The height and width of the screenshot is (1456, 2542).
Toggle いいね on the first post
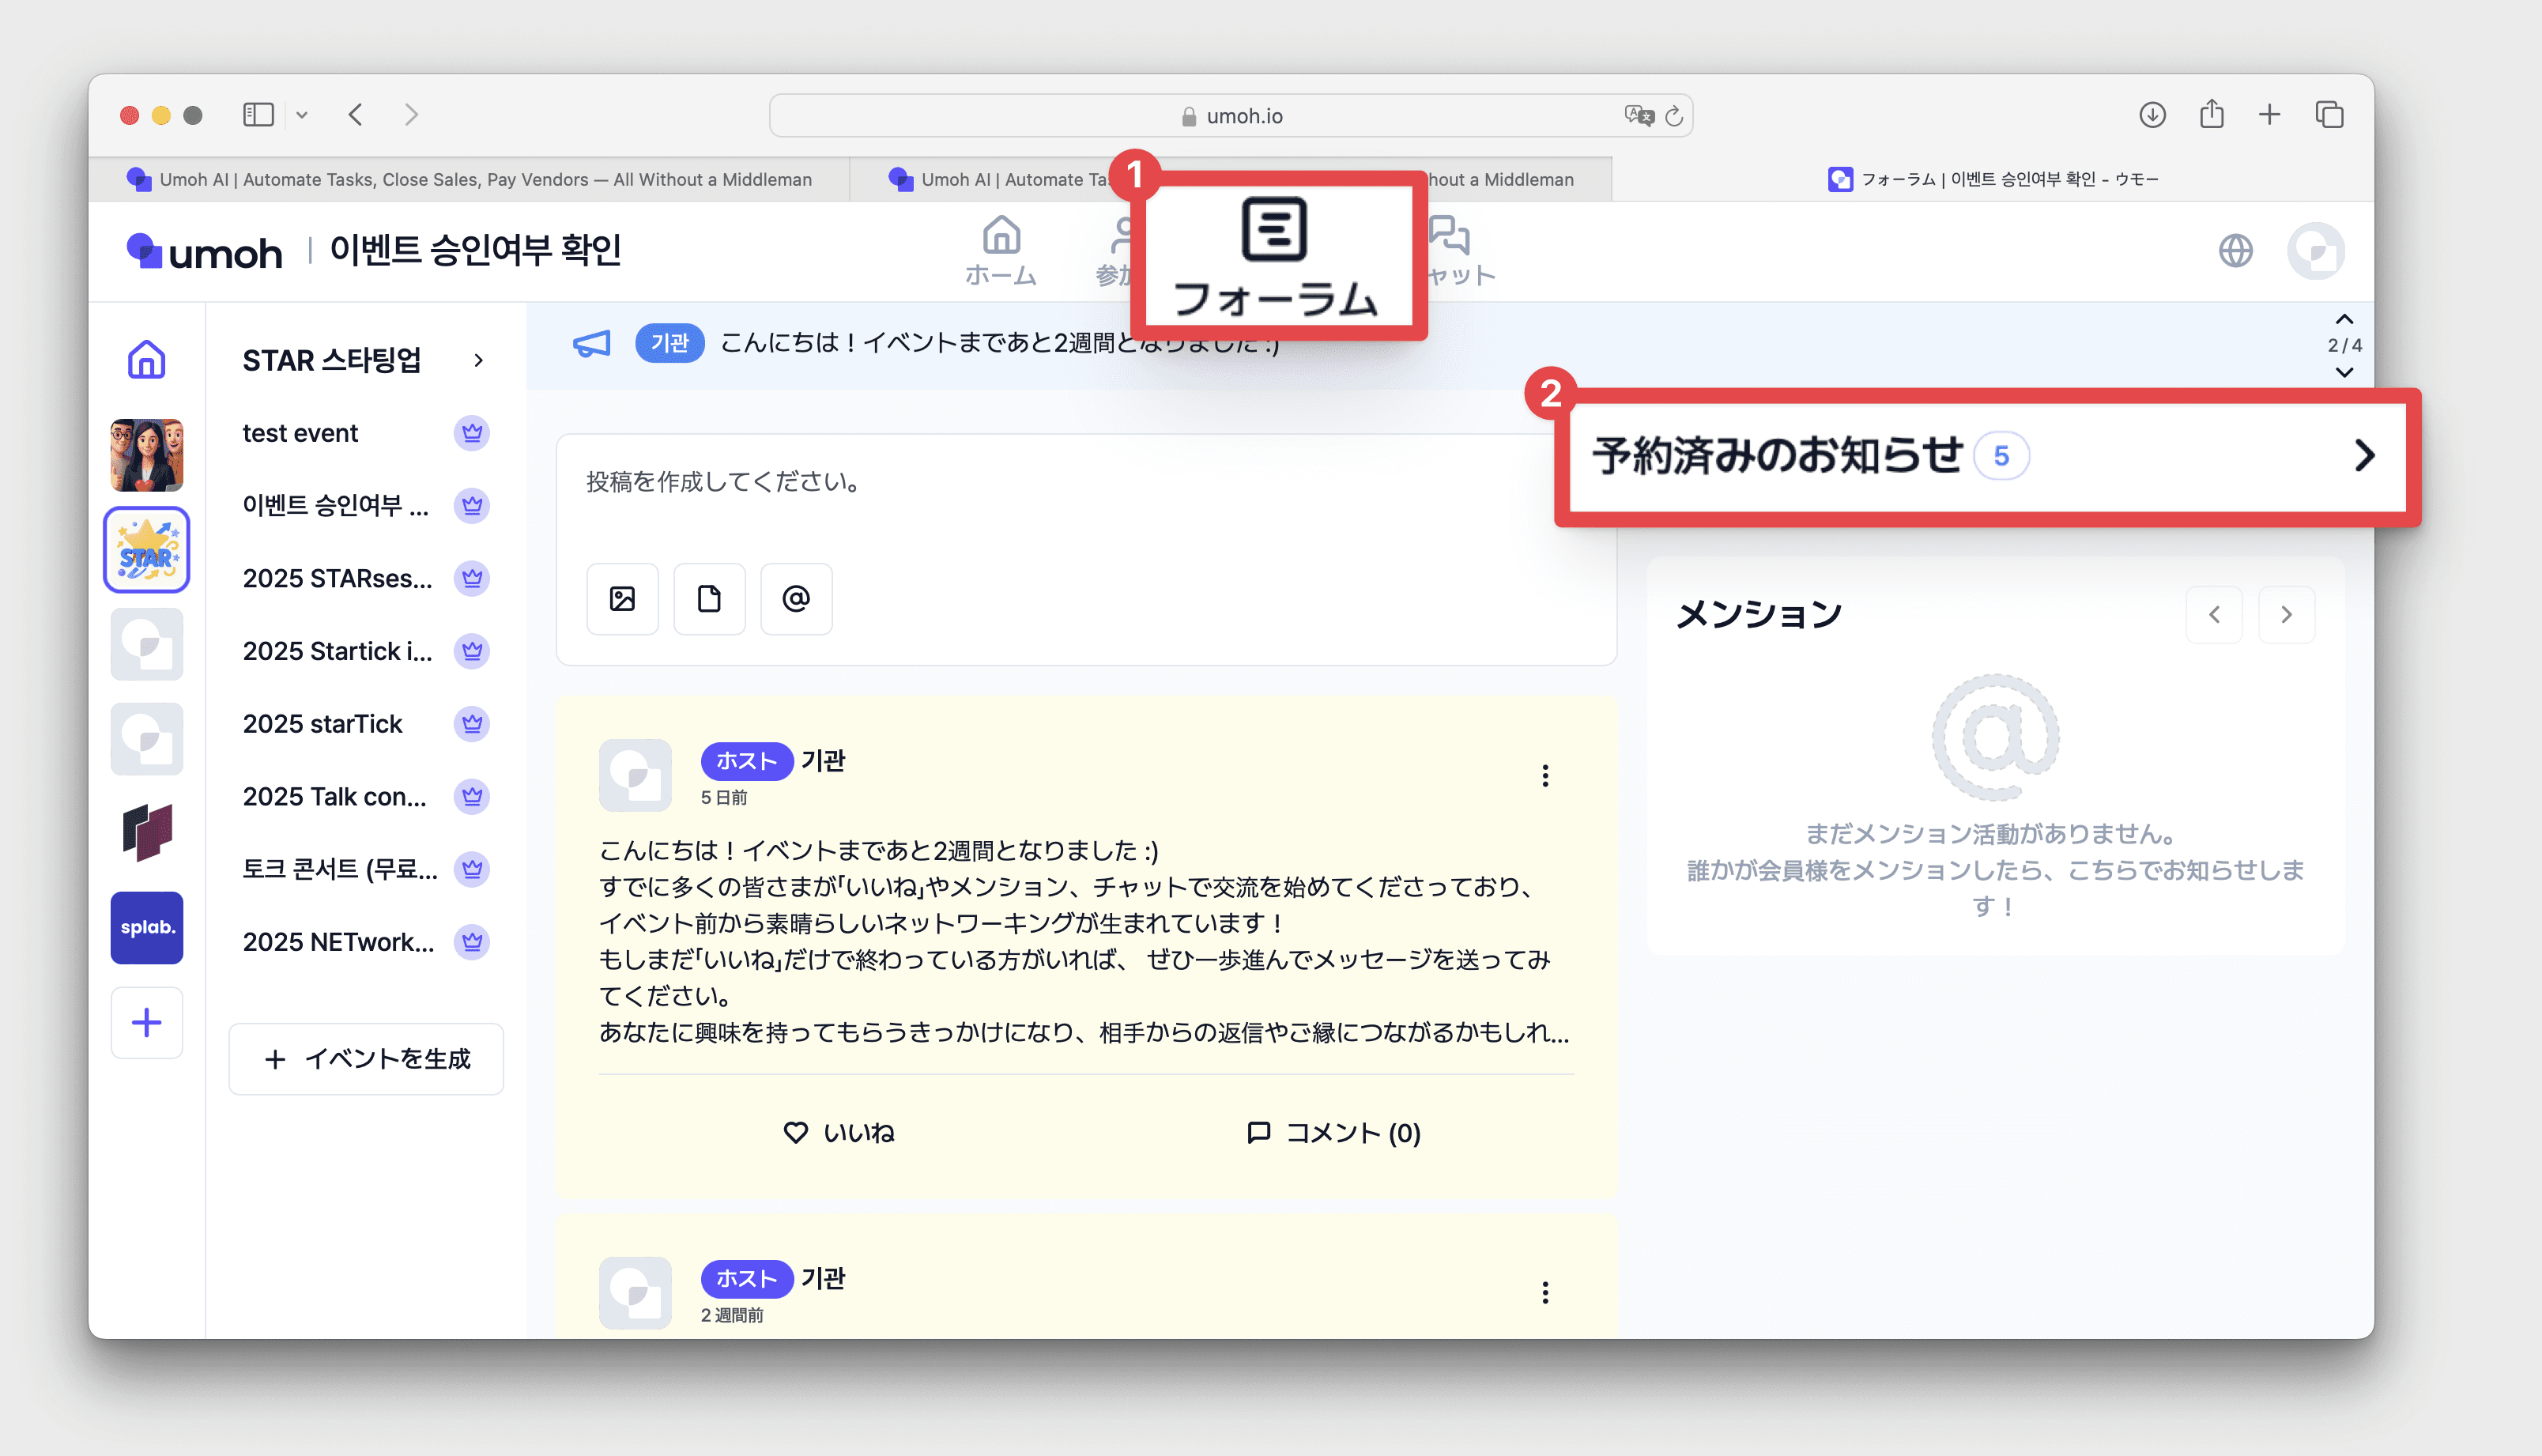838,1132
